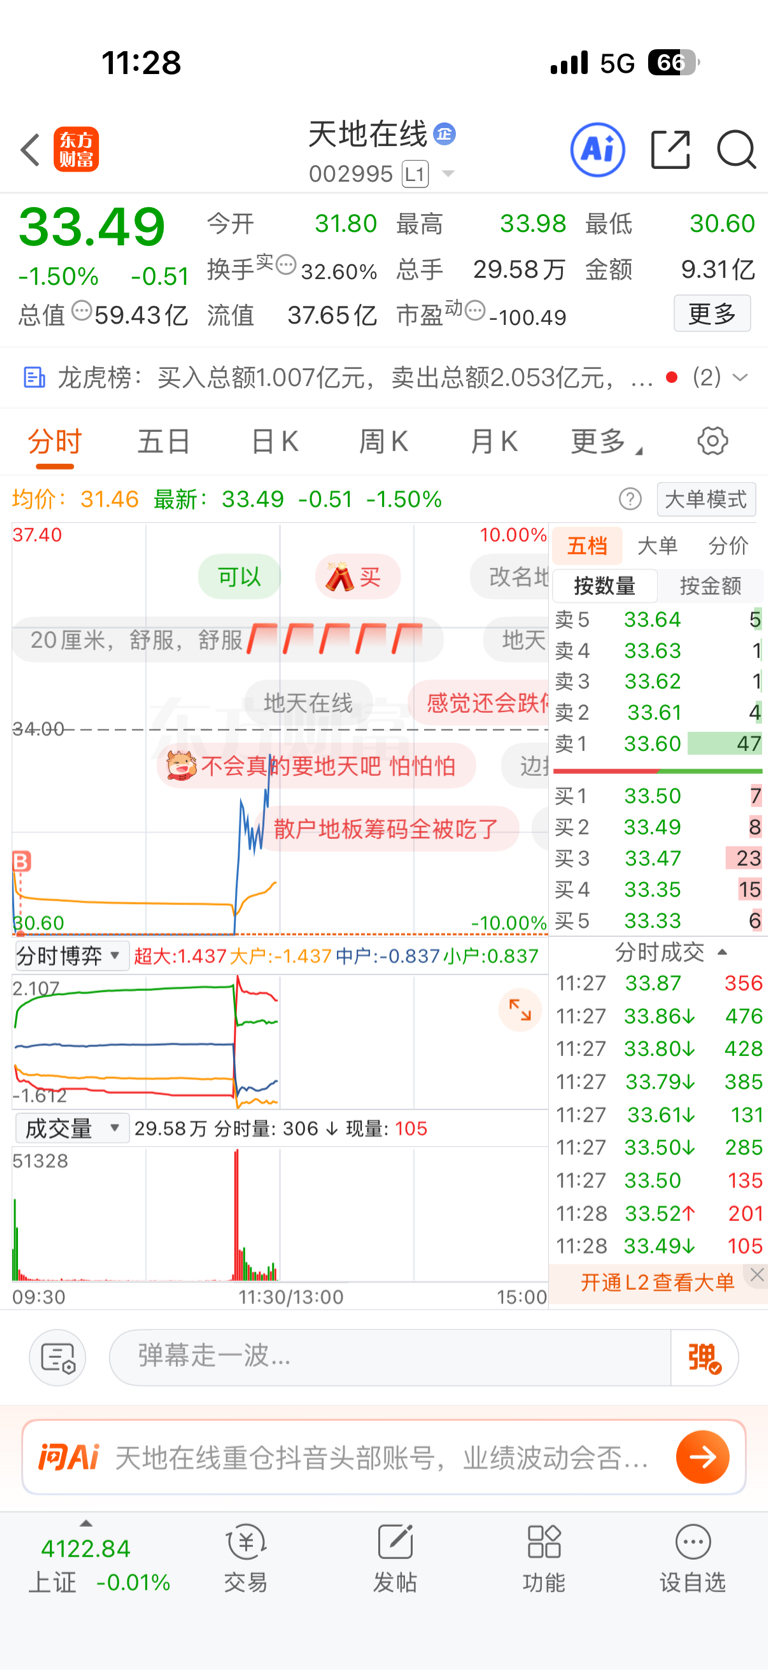Tap the 可以 danmaku bubble
The width and height of the screenshot is (768, 1670).
239,577
